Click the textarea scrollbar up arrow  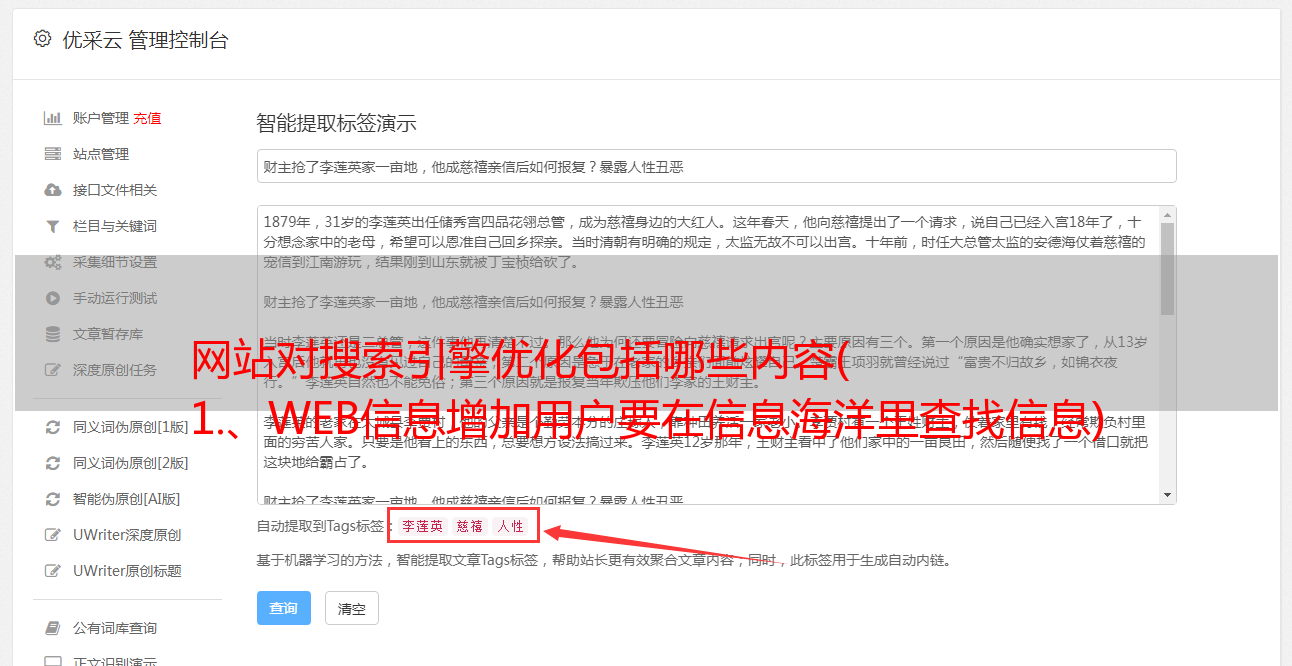pyautogui.click(x=1167, y=215)
